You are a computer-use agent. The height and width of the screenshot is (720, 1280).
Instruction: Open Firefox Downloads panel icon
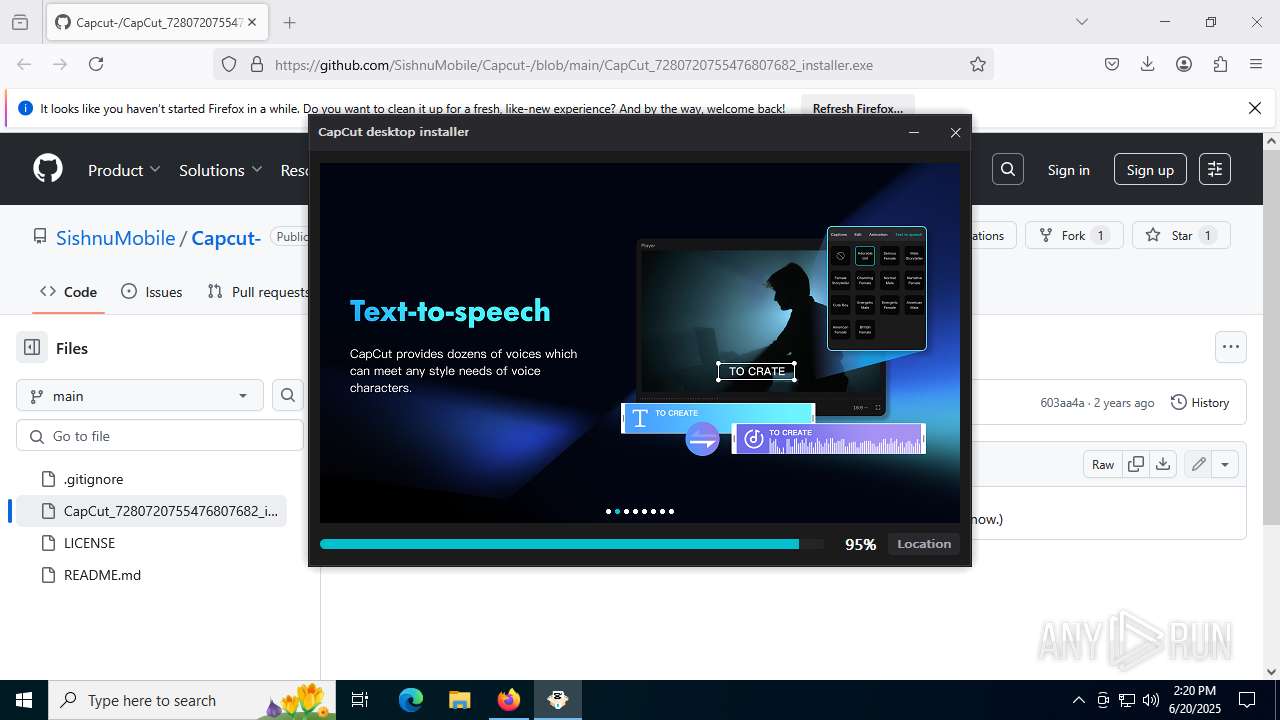pyautogui.click(x=1147, y=64)
